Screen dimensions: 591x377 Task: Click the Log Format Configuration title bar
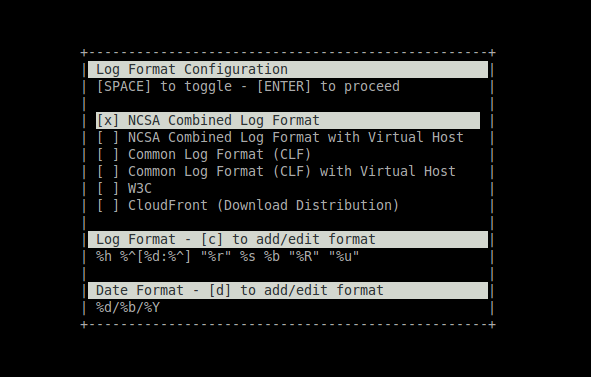[288, 69]
